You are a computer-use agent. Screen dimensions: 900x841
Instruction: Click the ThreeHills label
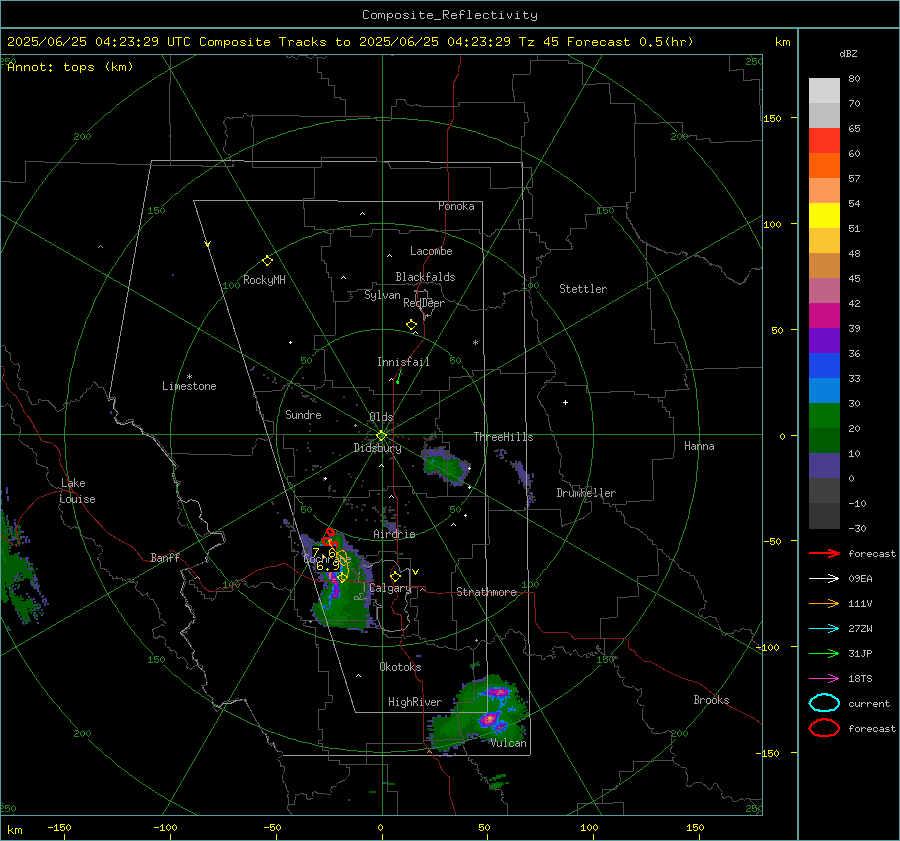pos(503,437)
